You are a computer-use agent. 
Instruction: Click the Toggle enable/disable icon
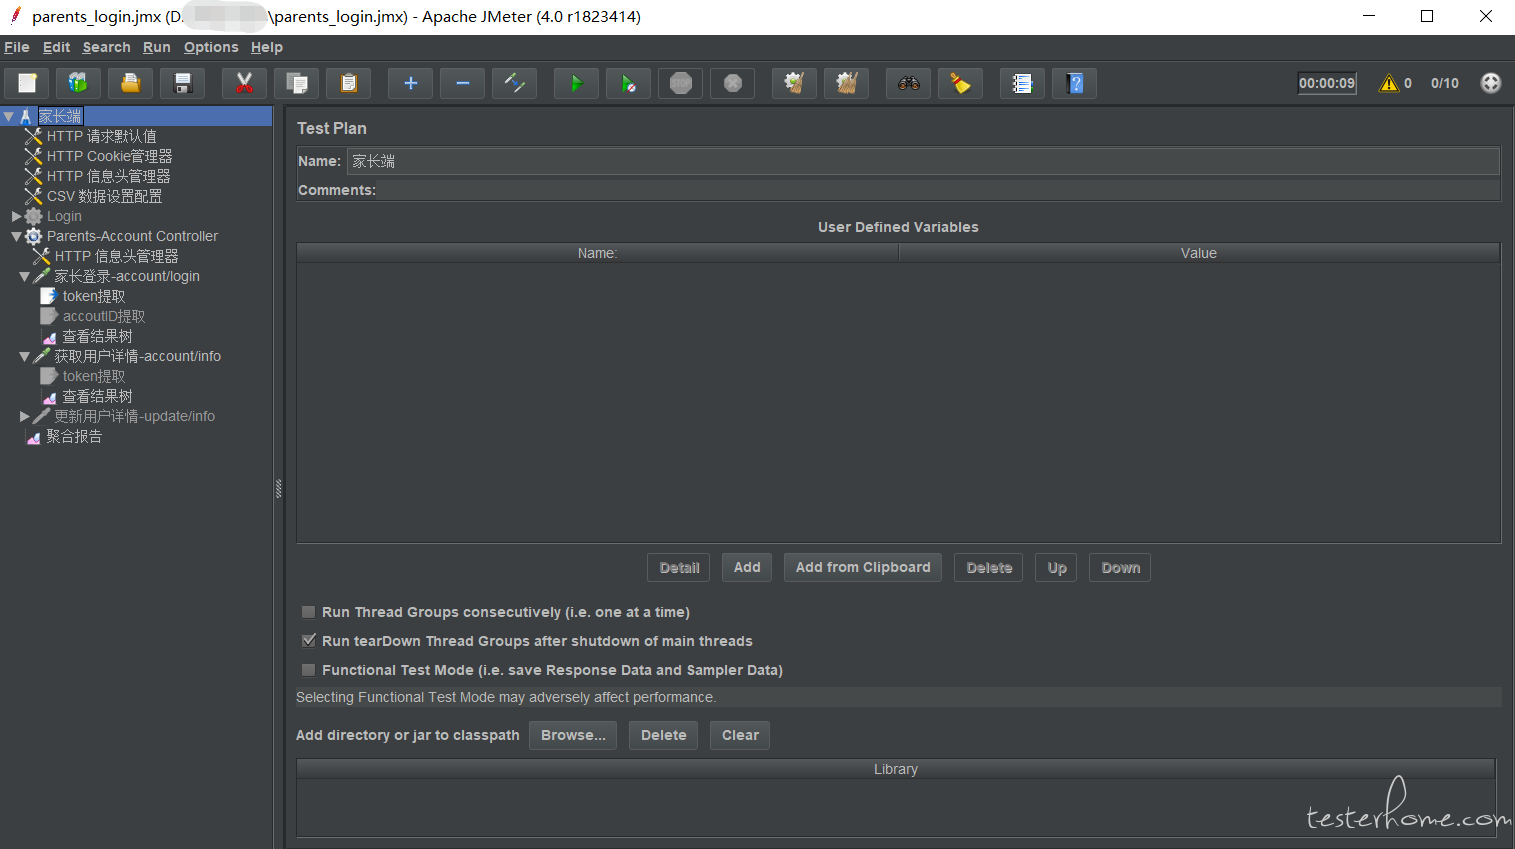[514, 83]
